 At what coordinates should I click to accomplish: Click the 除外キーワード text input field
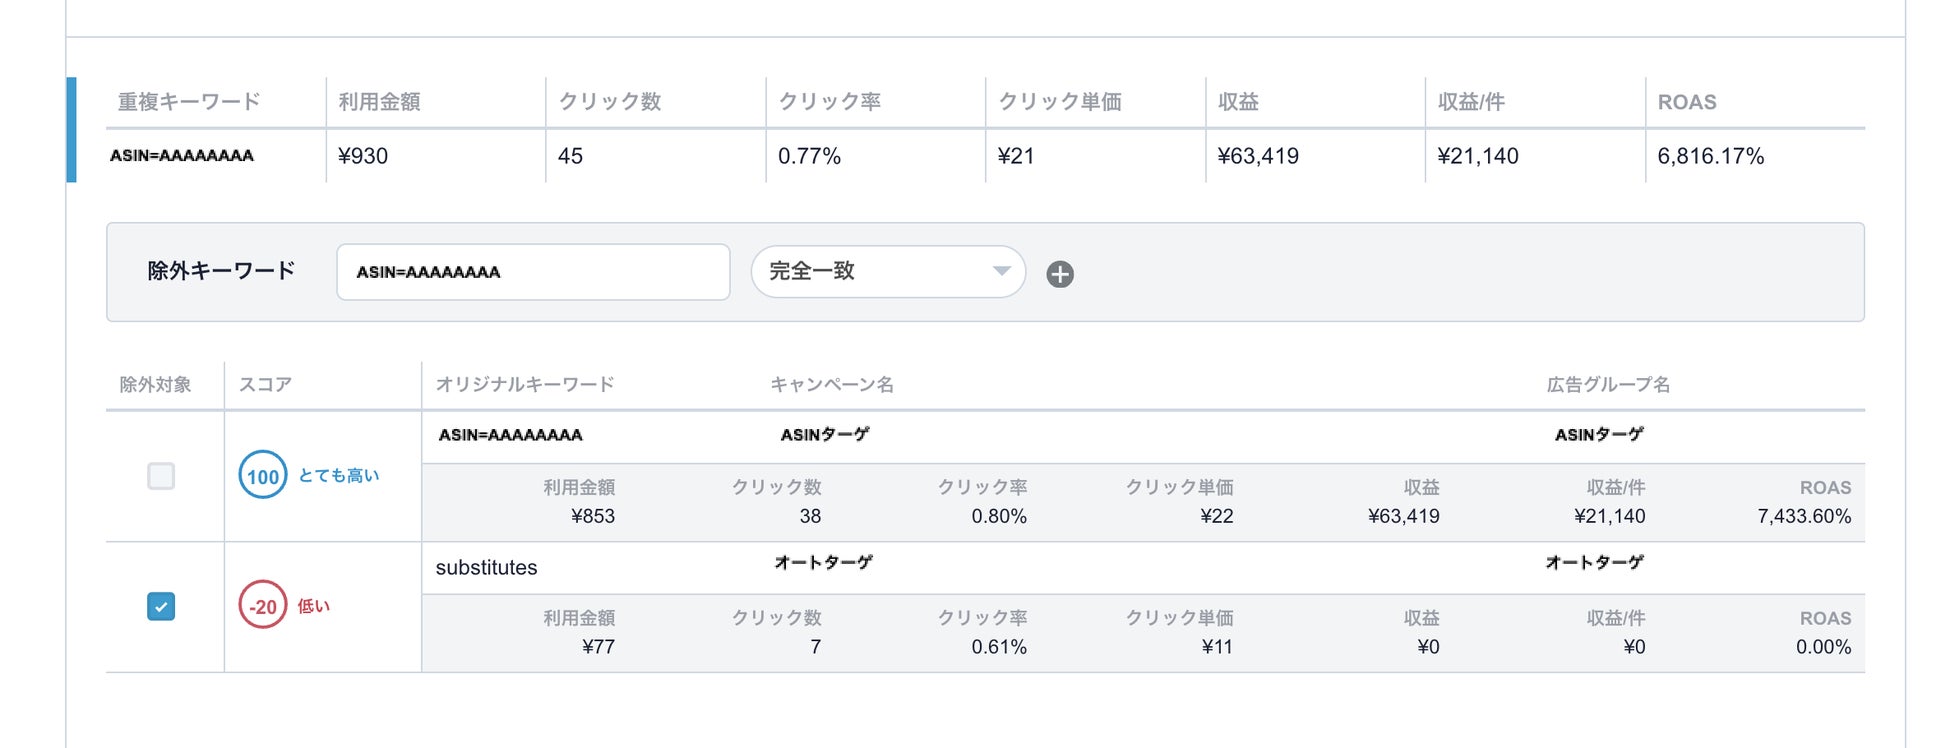tap(533, 272)
